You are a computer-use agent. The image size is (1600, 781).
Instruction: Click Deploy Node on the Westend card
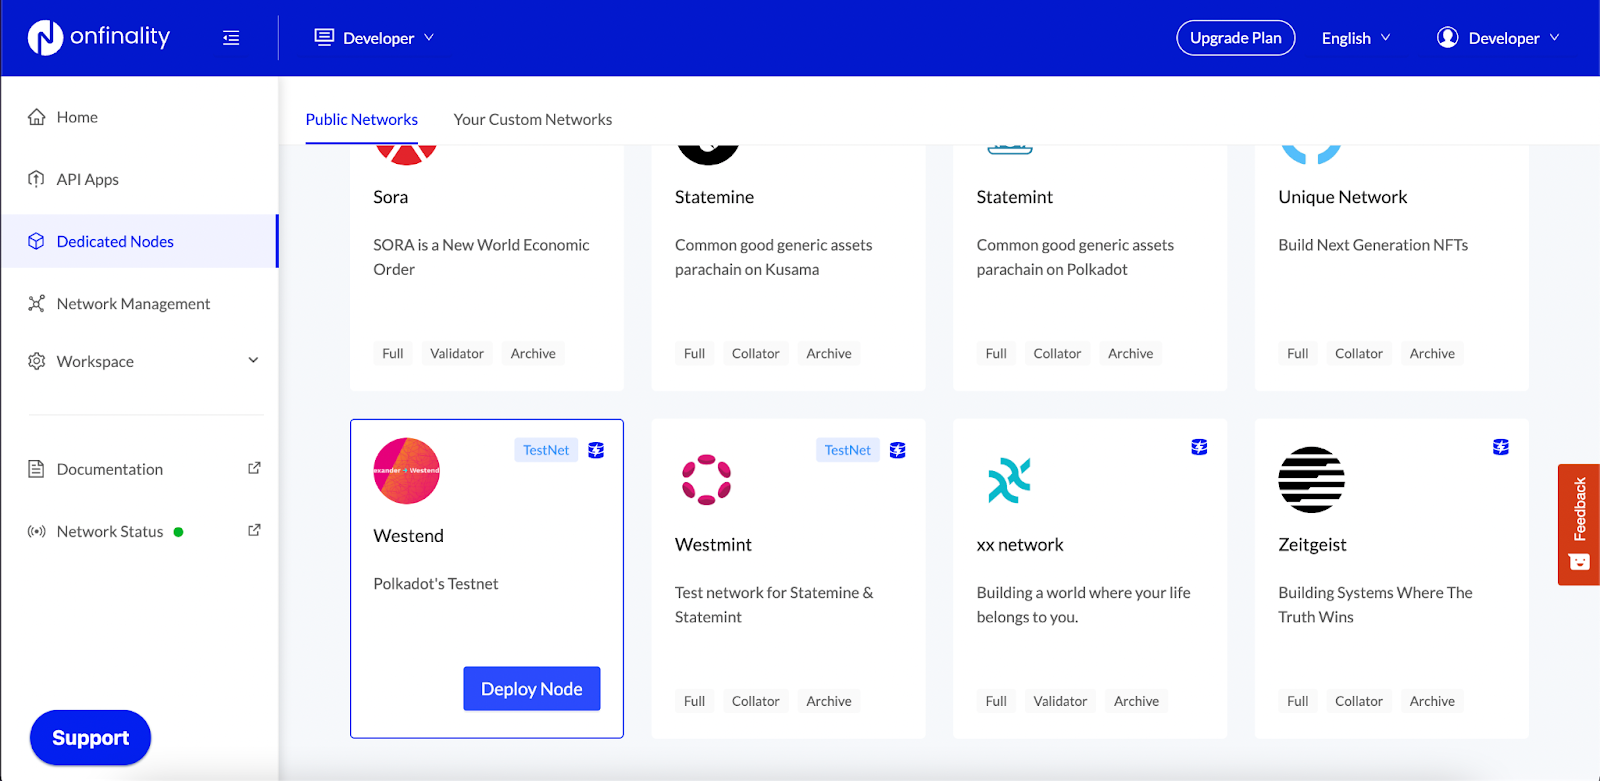pos(532,689)
